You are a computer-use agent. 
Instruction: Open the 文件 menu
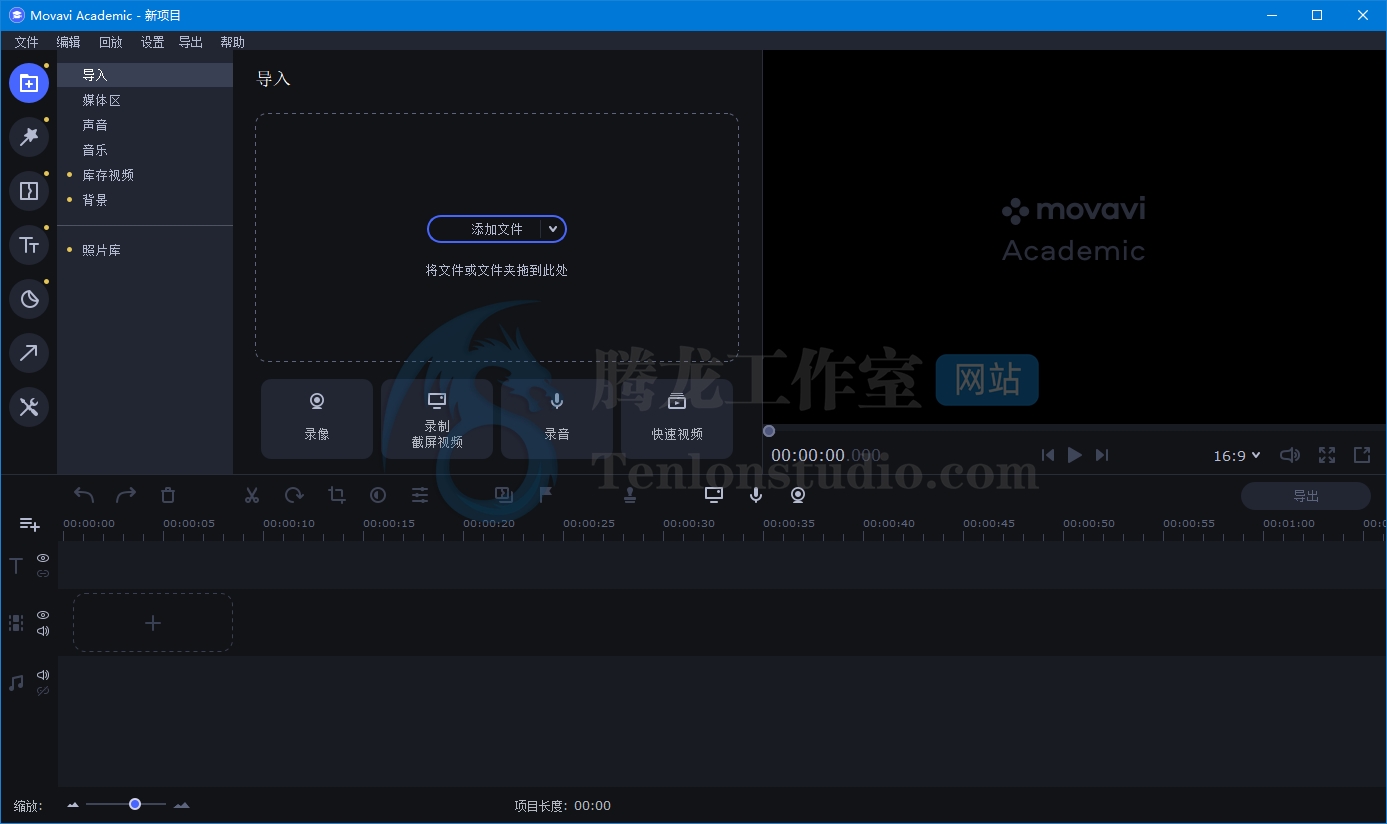click(26, 42)
